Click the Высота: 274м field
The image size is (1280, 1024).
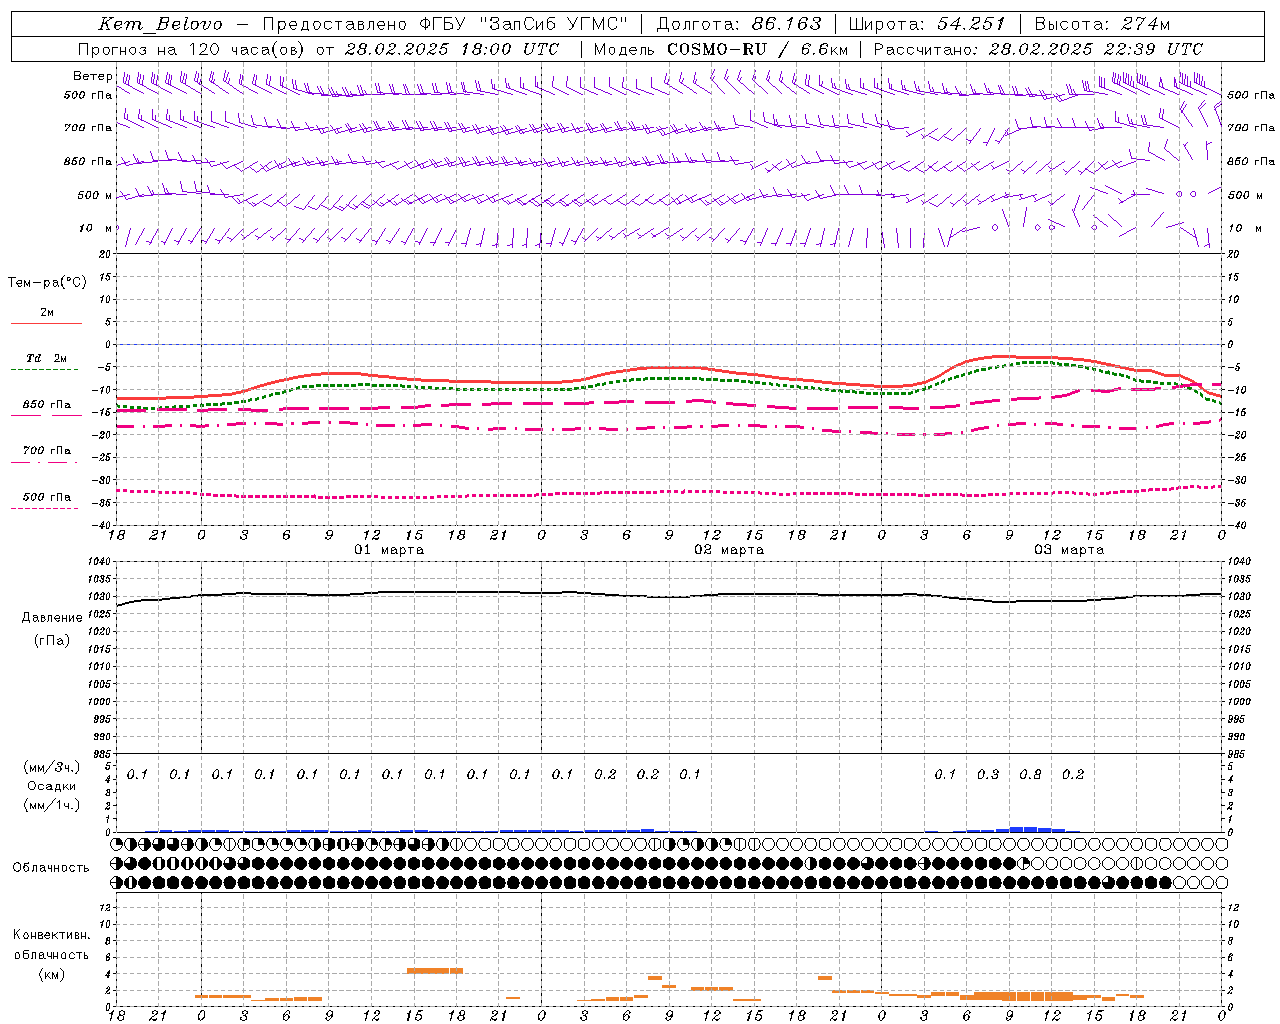pyautogui.click(x=1102, y=24)
